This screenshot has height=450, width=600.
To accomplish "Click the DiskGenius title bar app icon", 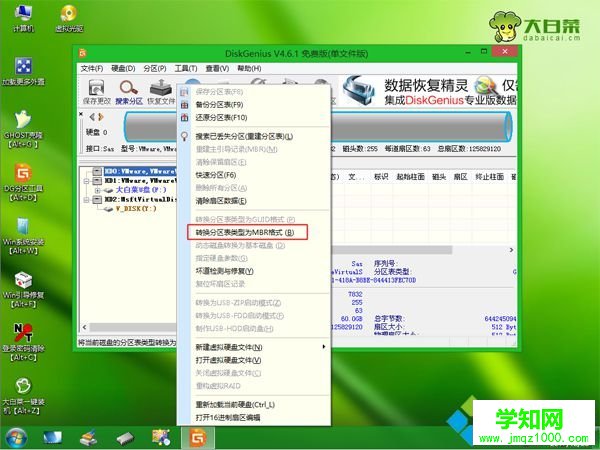I will point(82,53).
